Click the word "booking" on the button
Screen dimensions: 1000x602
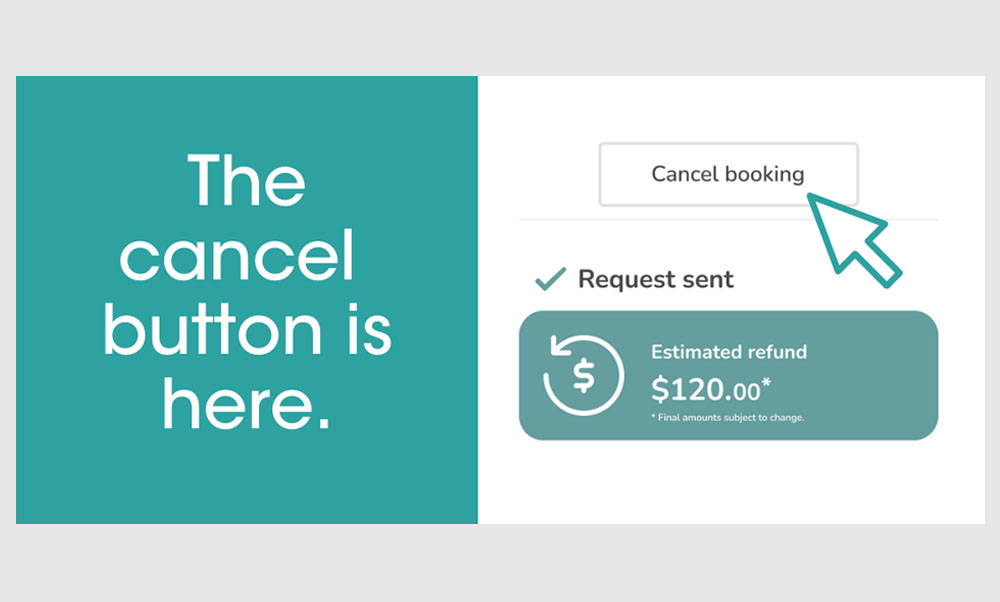click(x=765, y=174)
